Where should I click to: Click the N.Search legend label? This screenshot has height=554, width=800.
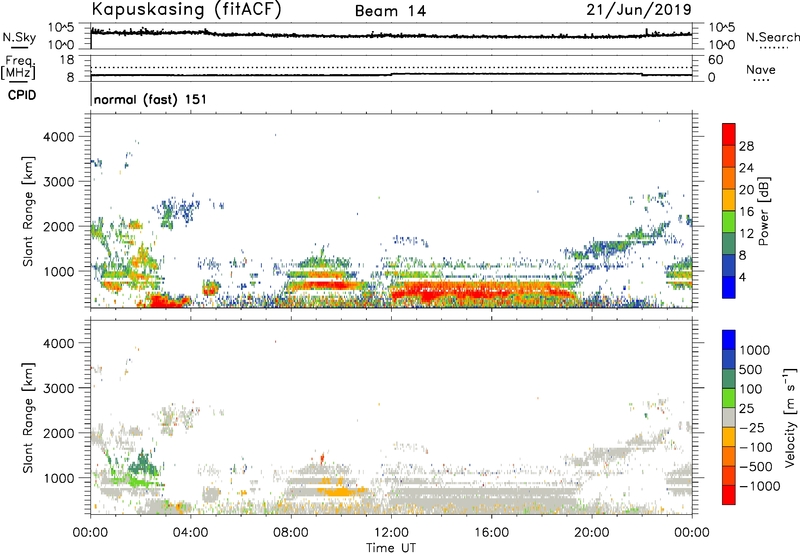[x=772, y=37]
